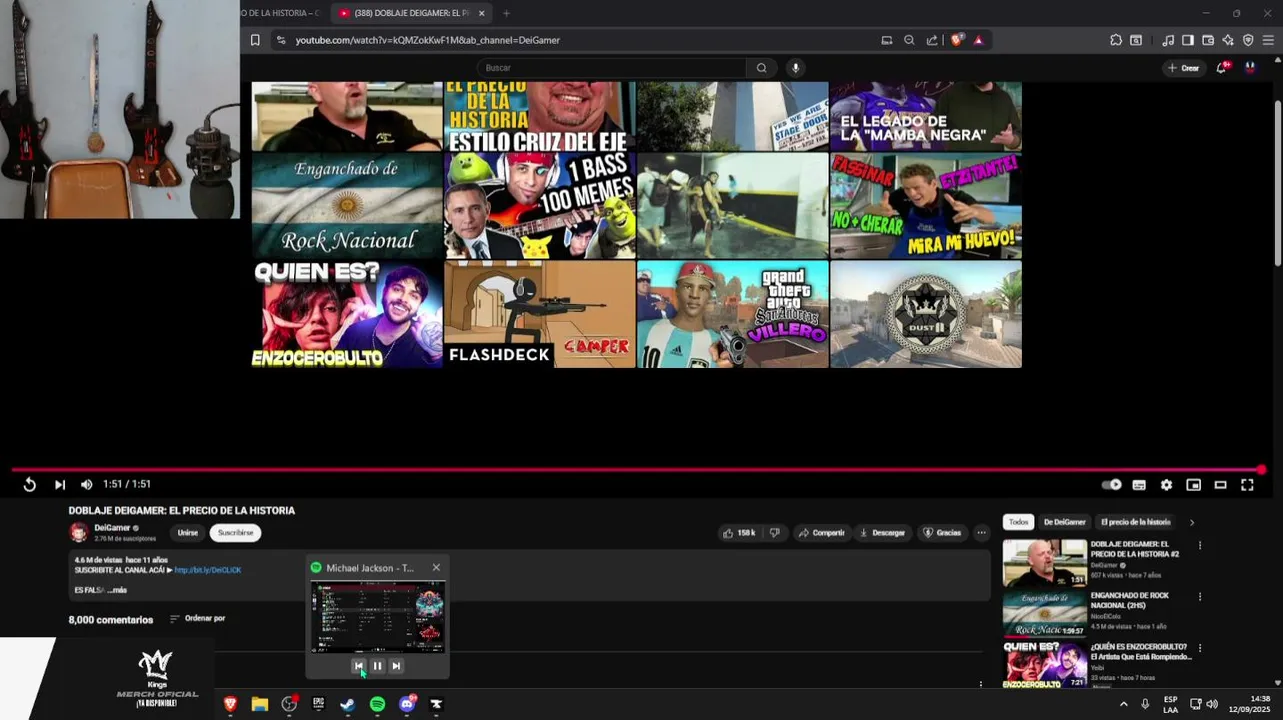Open options for DOBLAJE DEIGAMER #2 suggestion
The height and width of the screenshot is (720, 1283).
point(1200,546)
